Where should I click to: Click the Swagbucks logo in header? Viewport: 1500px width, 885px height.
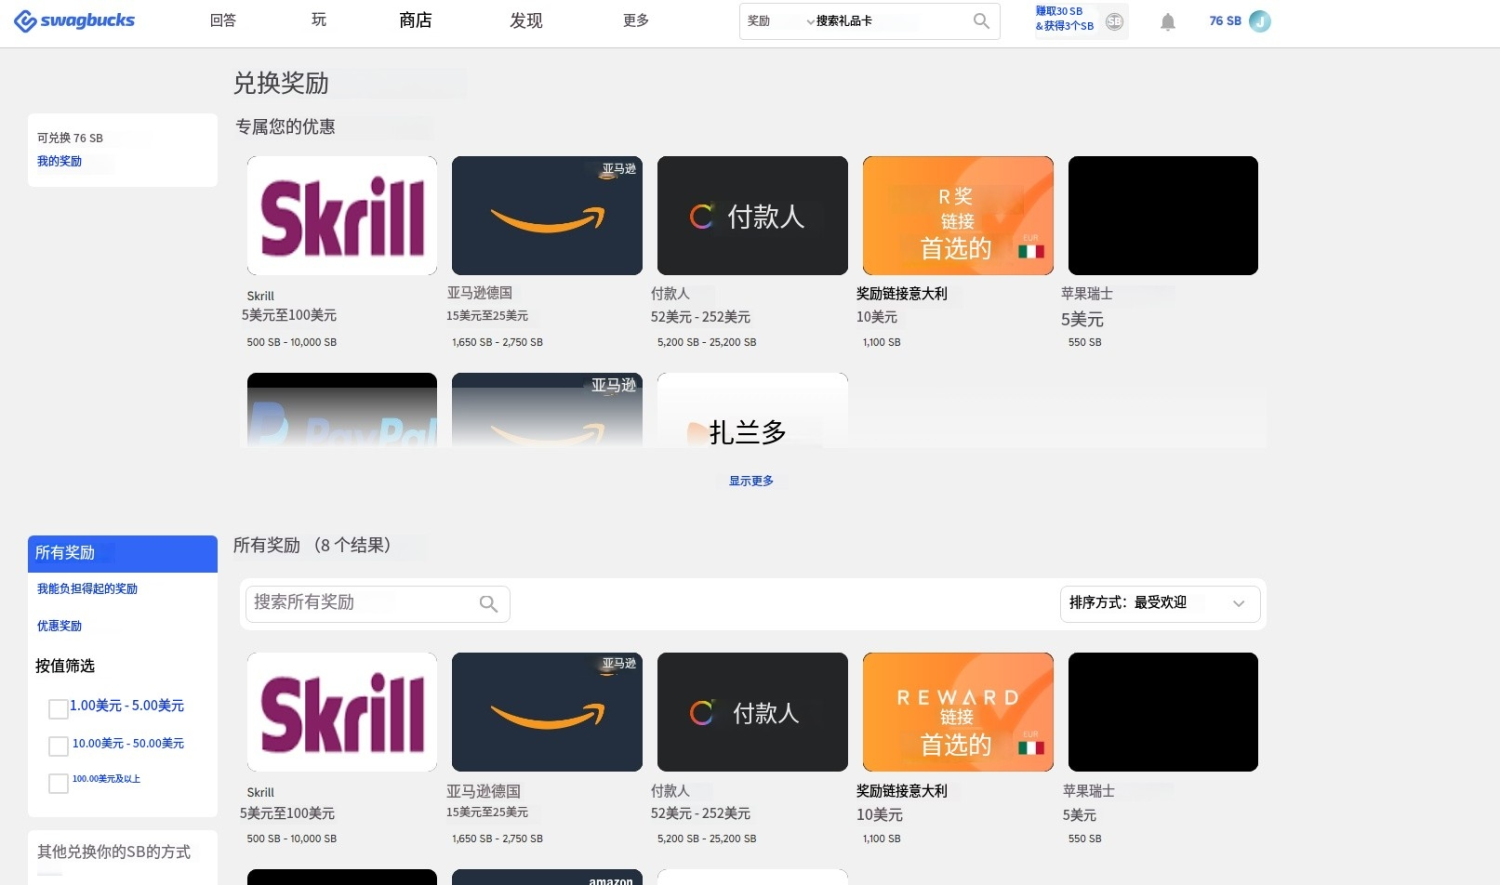pos(74,21)
